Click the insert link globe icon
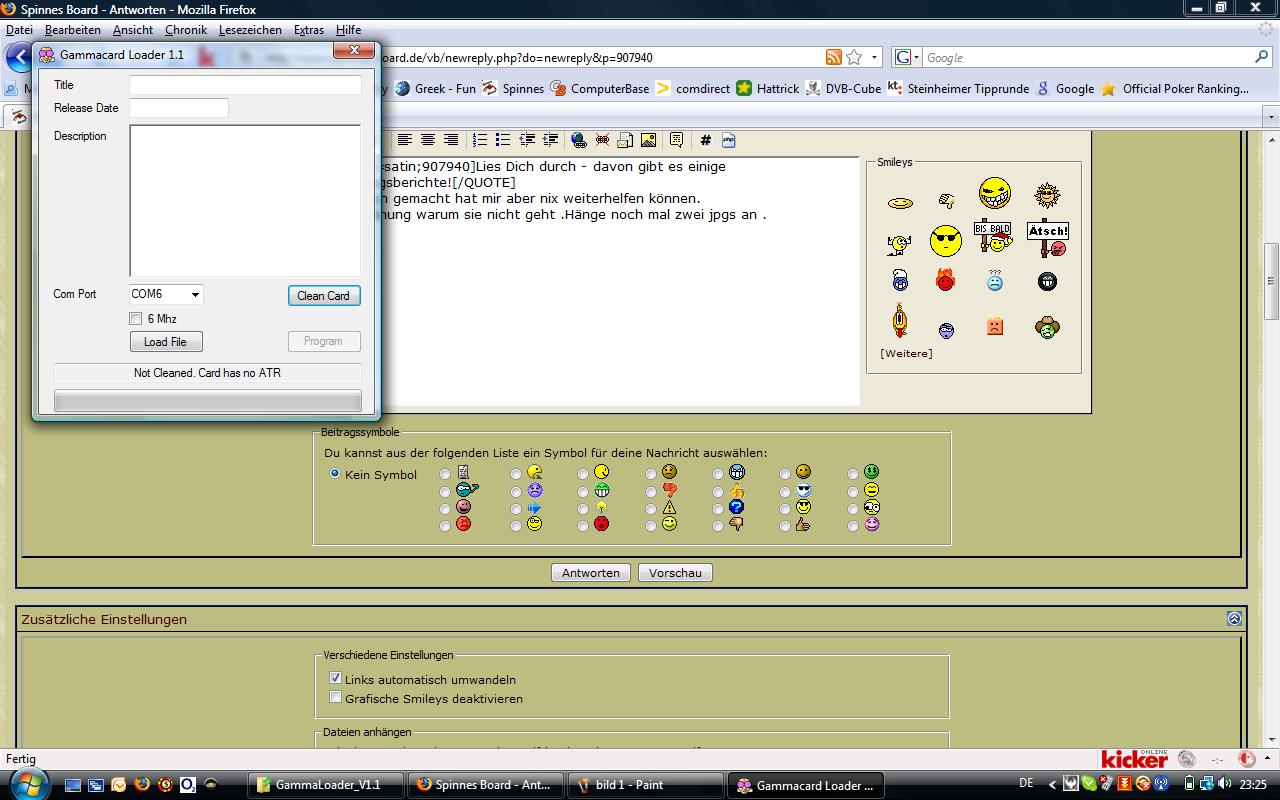Viewport: 1280px width, 800px height. click(578, 140)
